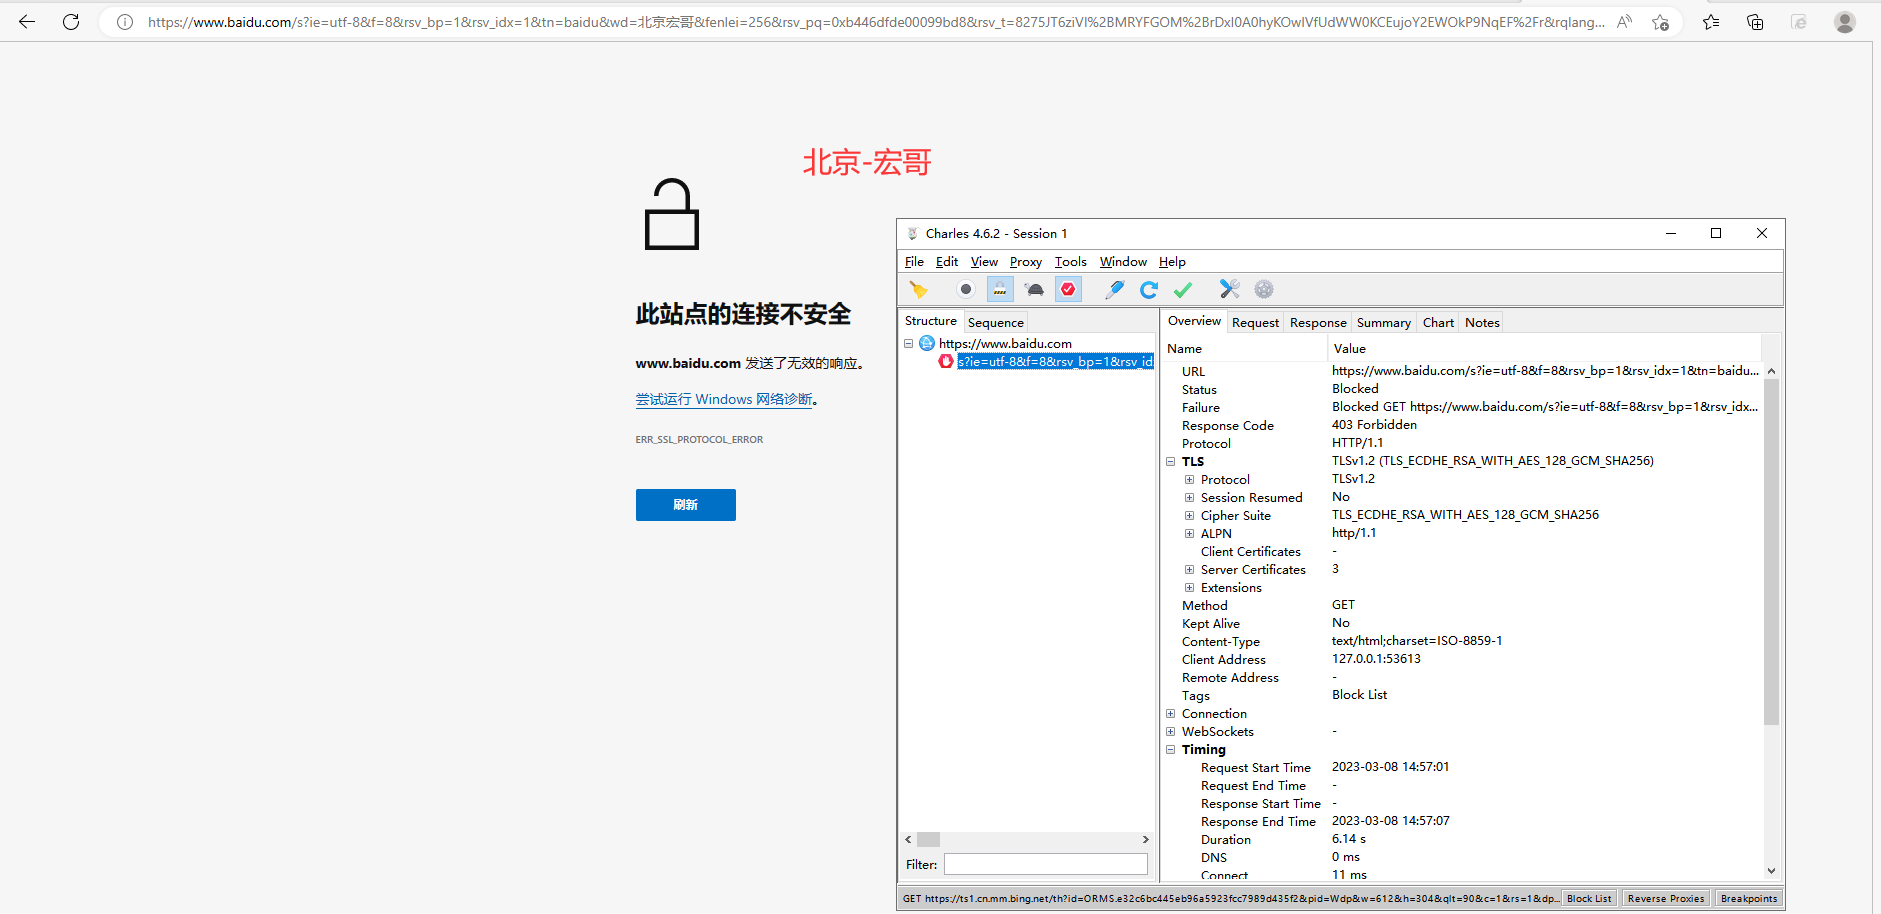Viewport: 1881px width, 914px height.
Task: Switch to the Sequence tab
Action: pos(995,322)
